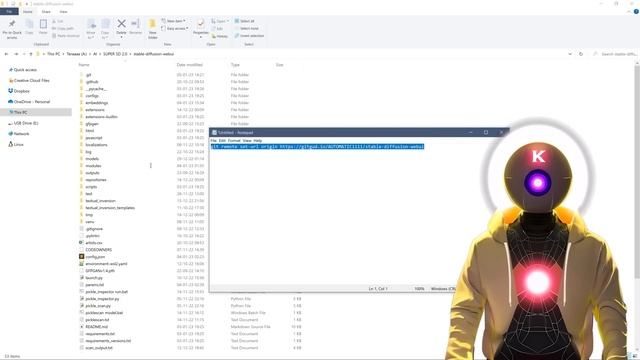
Task: Open the Help menu in Notepad
Action: click(x=258, y=140)
